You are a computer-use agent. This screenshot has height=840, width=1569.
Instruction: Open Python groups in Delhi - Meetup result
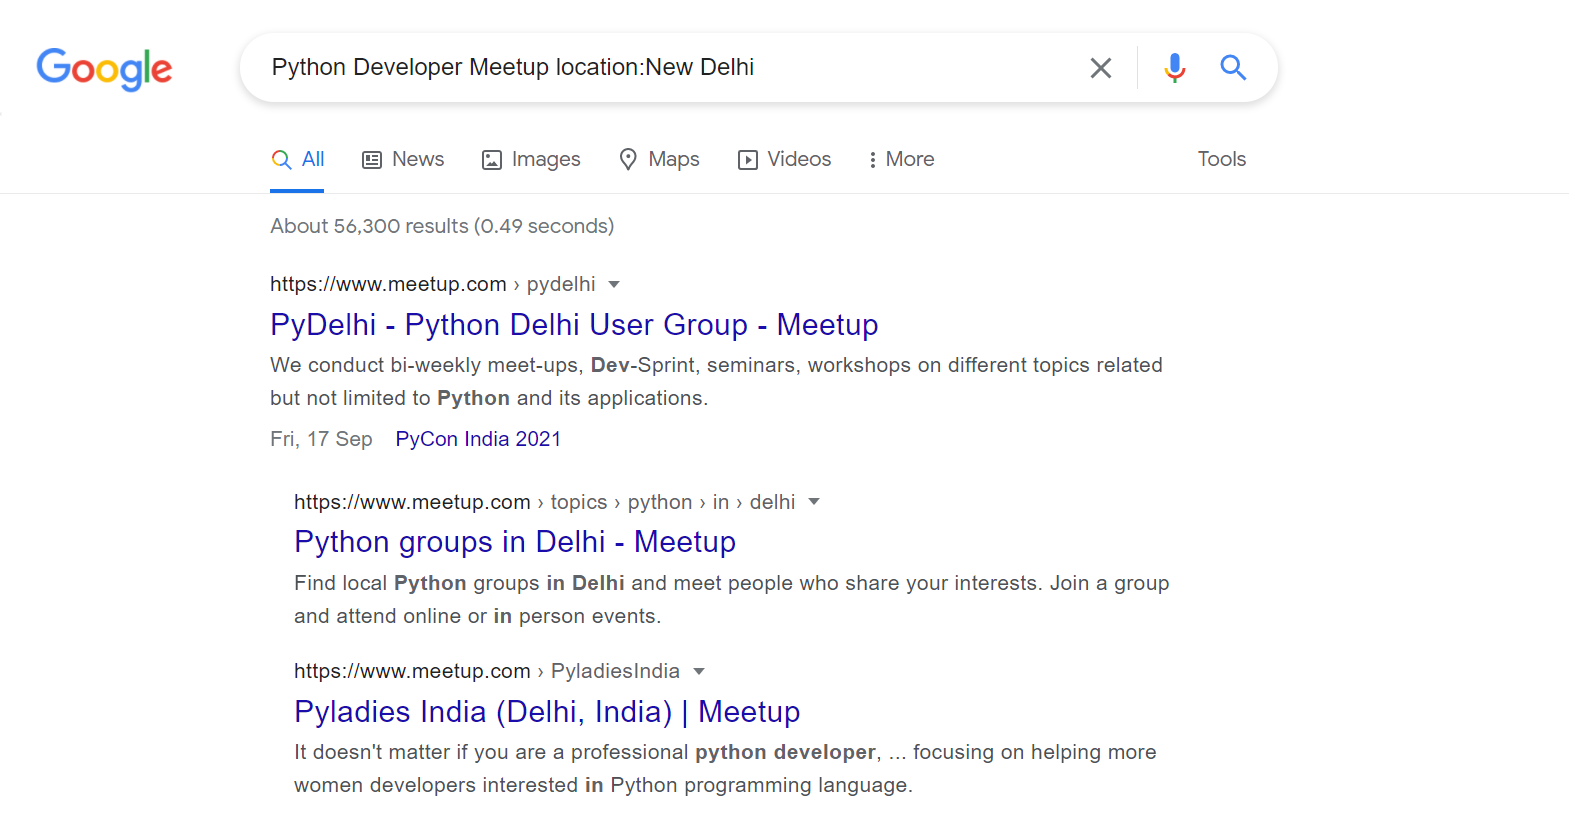click(x=515, y=542)
